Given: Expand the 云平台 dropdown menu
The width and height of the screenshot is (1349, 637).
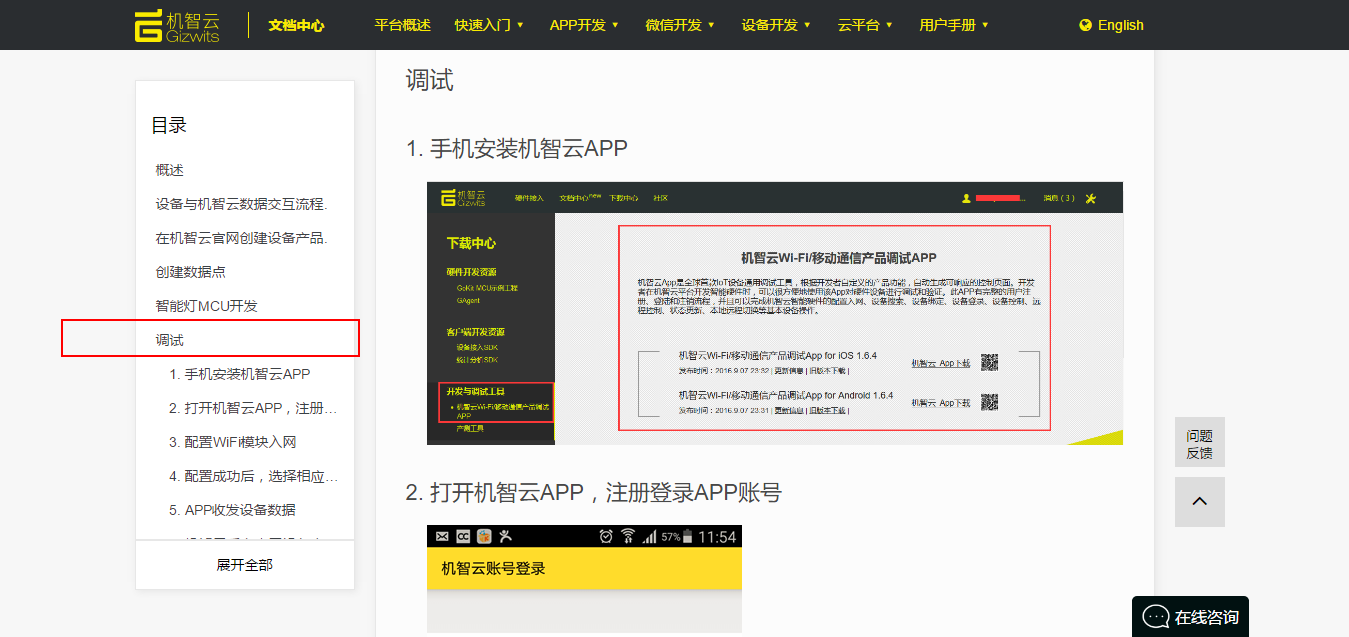Looking at the screenshot, I should 865,25.
